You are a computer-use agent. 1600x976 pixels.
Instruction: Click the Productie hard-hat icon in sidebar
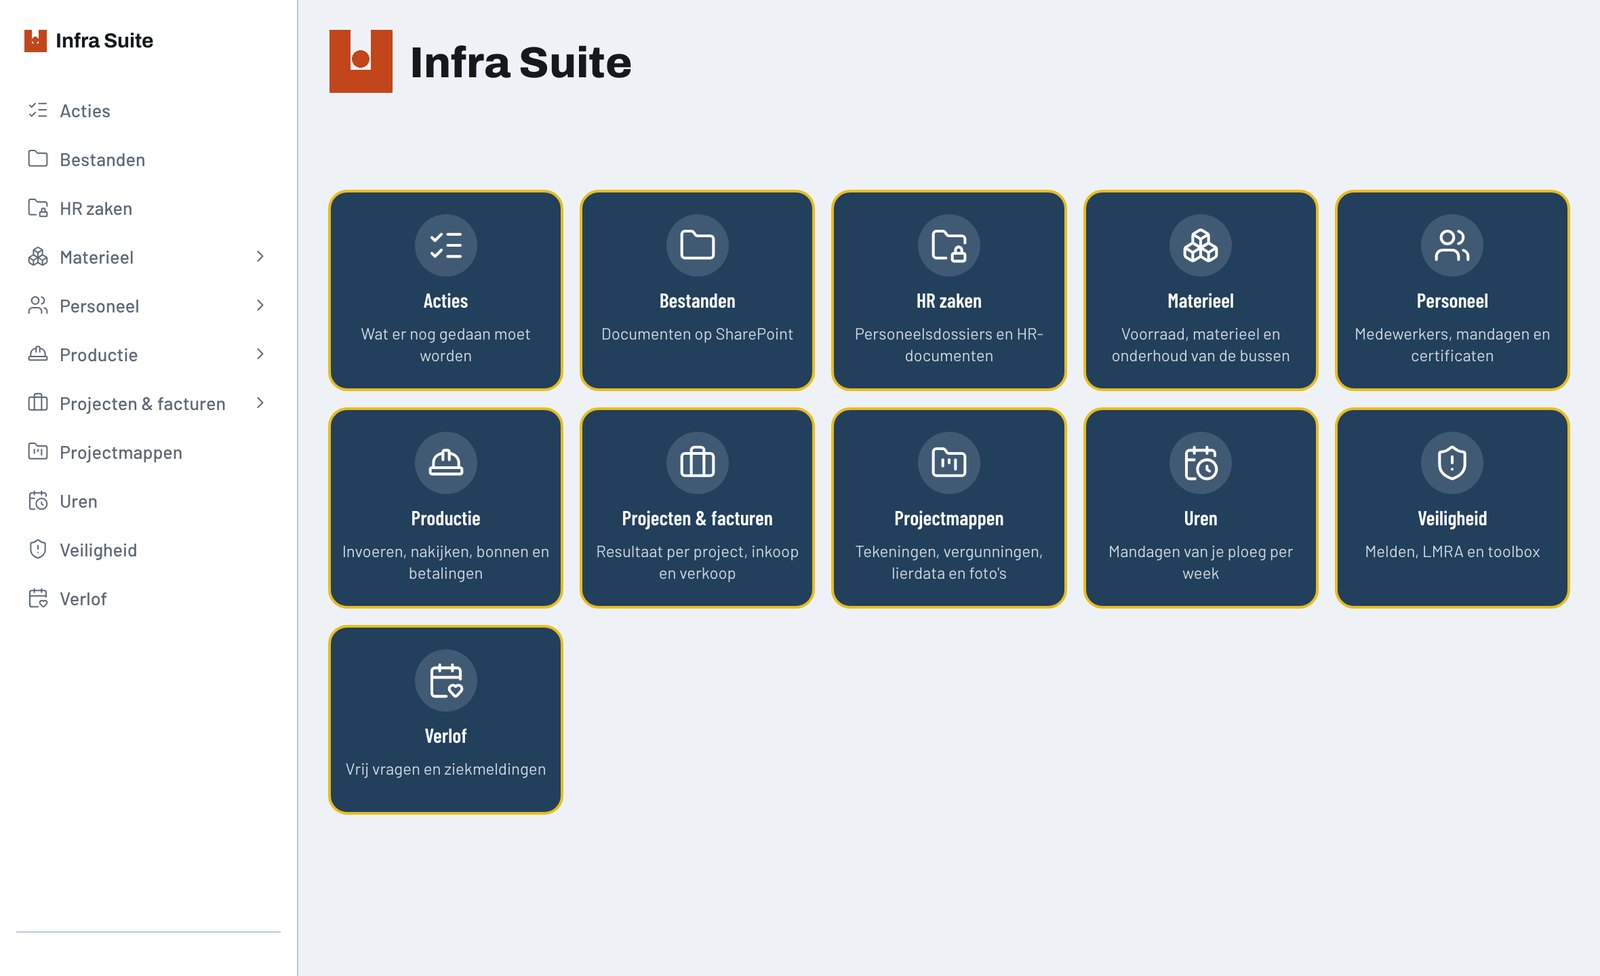click(38, 354)
